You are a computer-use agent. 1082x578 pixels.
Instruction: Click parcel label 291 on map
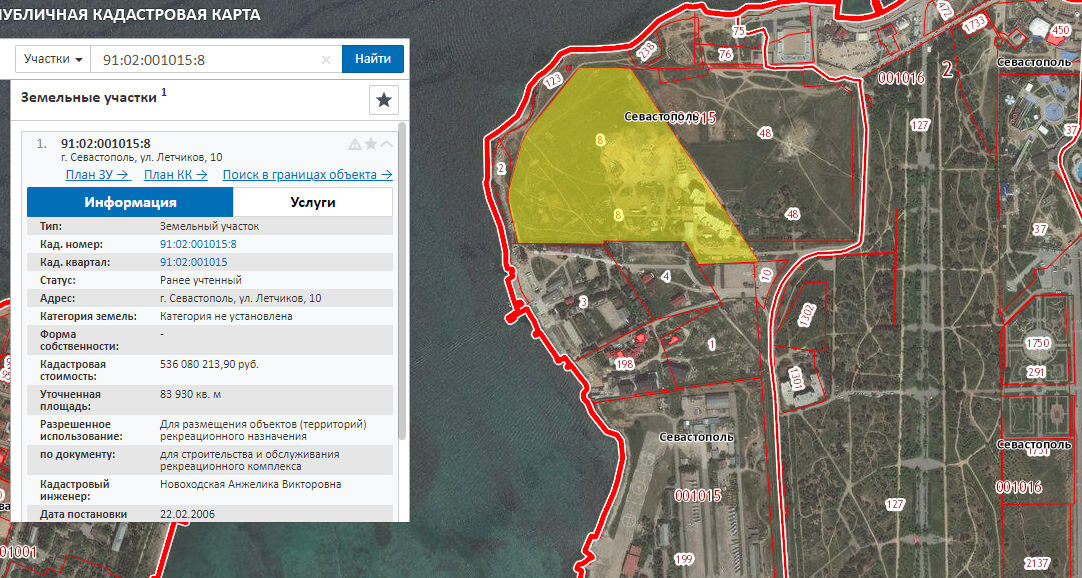point(1036,372)
